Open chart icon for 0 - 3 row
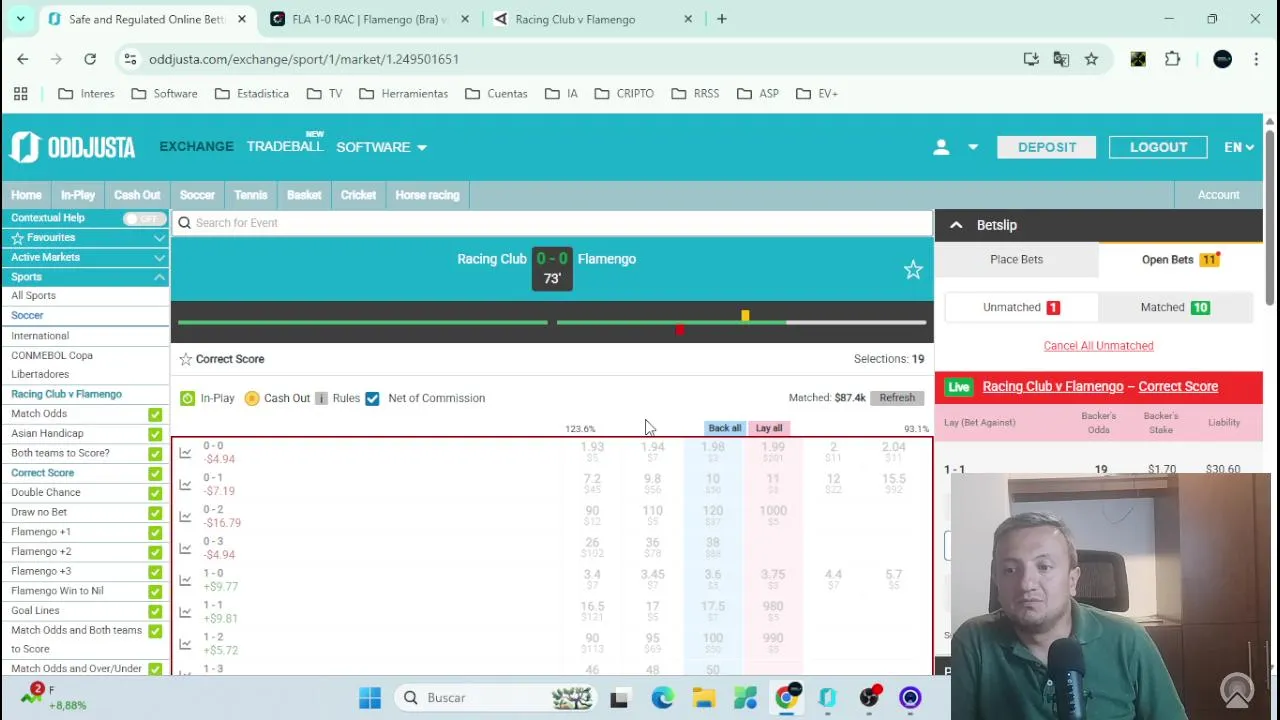Screen dimensions: 1280x720 click(x=185, y=549)
